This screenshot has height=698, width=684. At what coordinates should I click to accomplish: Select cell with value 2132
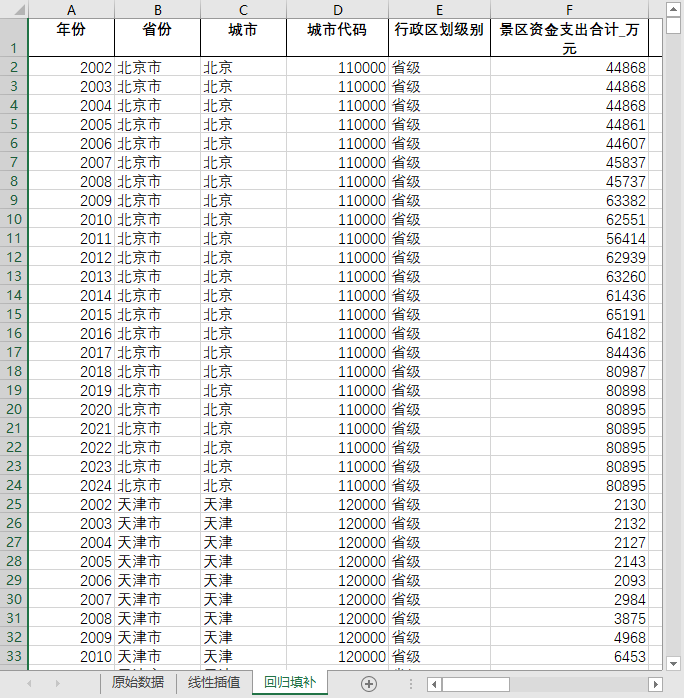tap(570, 523)
